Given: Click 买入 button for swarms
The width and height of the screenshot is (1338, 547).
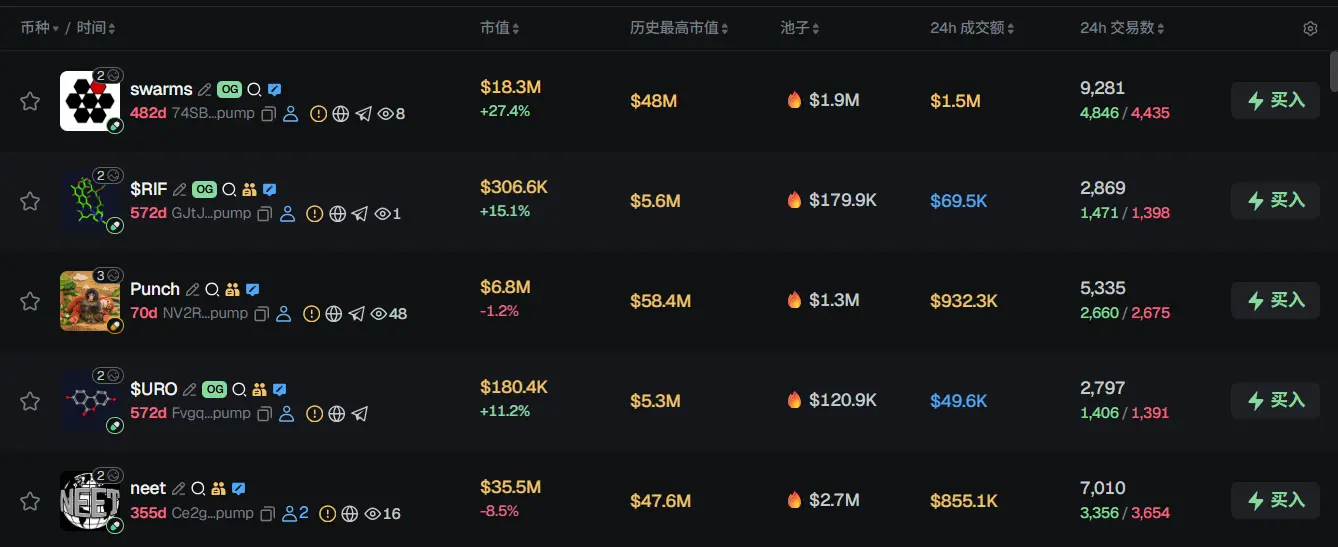Looking at the screenshot, I should click(1275, 100).
